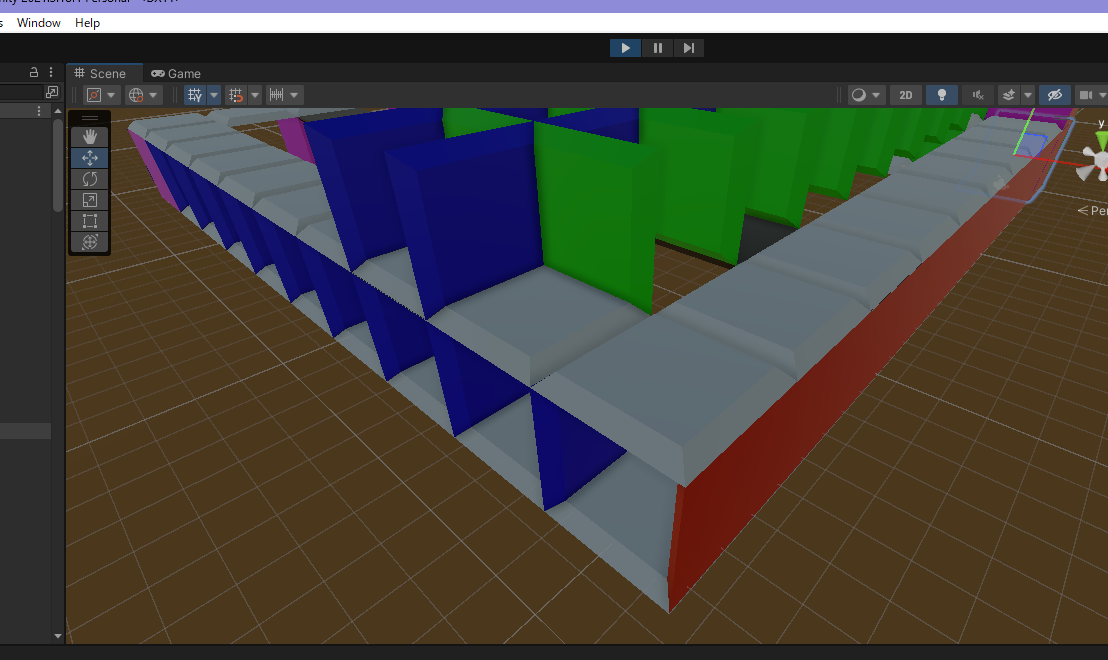
Task: Click the Play button
Action: (x=625, y=48)
